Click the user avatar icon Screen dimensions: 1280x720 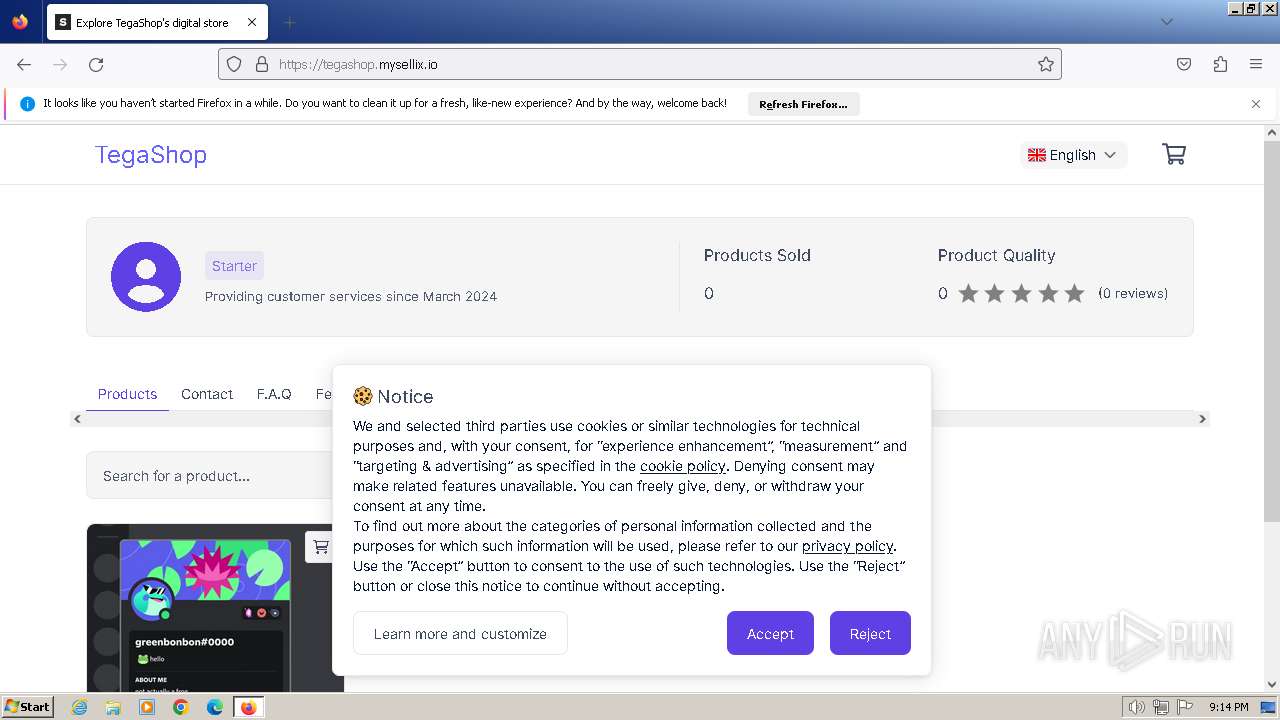tap(146, 277)
